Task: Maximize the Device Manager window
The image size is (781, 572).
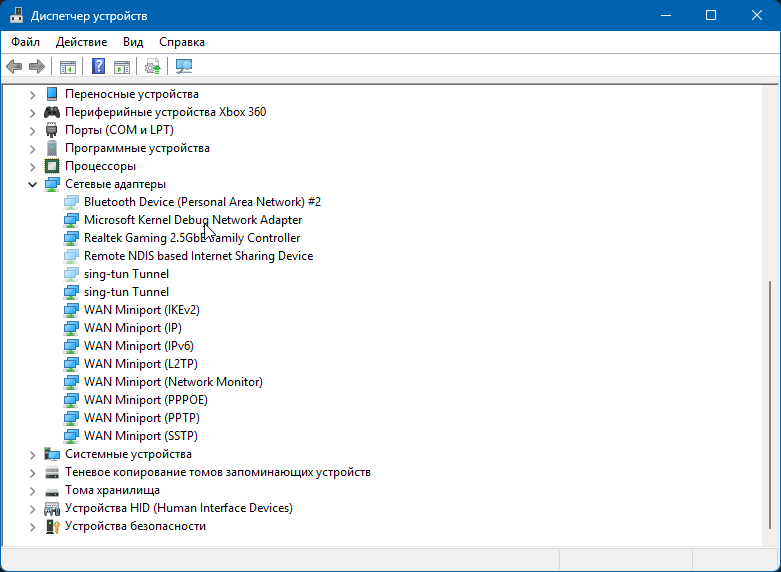Action: [711, 15]
